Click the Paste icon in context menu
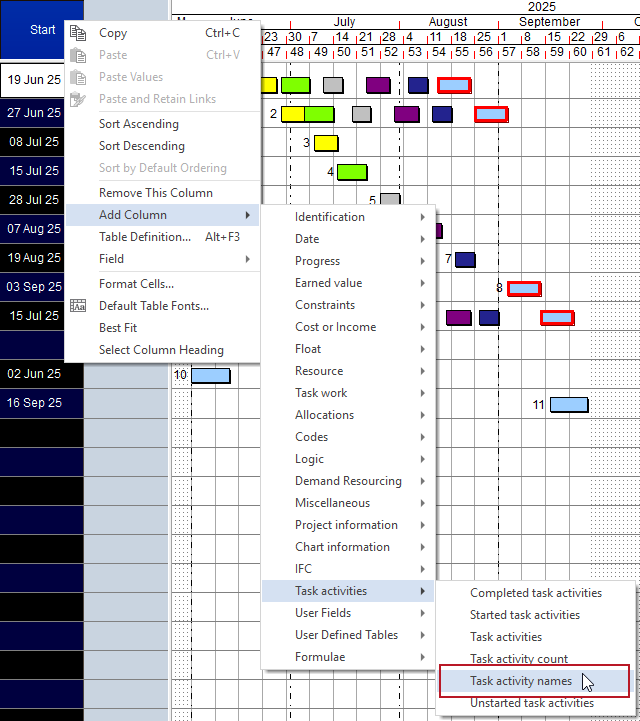 [78, 55]
